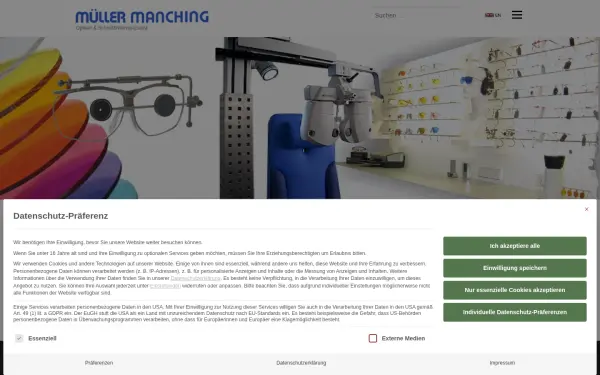Toggle the Essenziell checkbox
This screenshot has height=375, width=600.
[x=19, y=338]
